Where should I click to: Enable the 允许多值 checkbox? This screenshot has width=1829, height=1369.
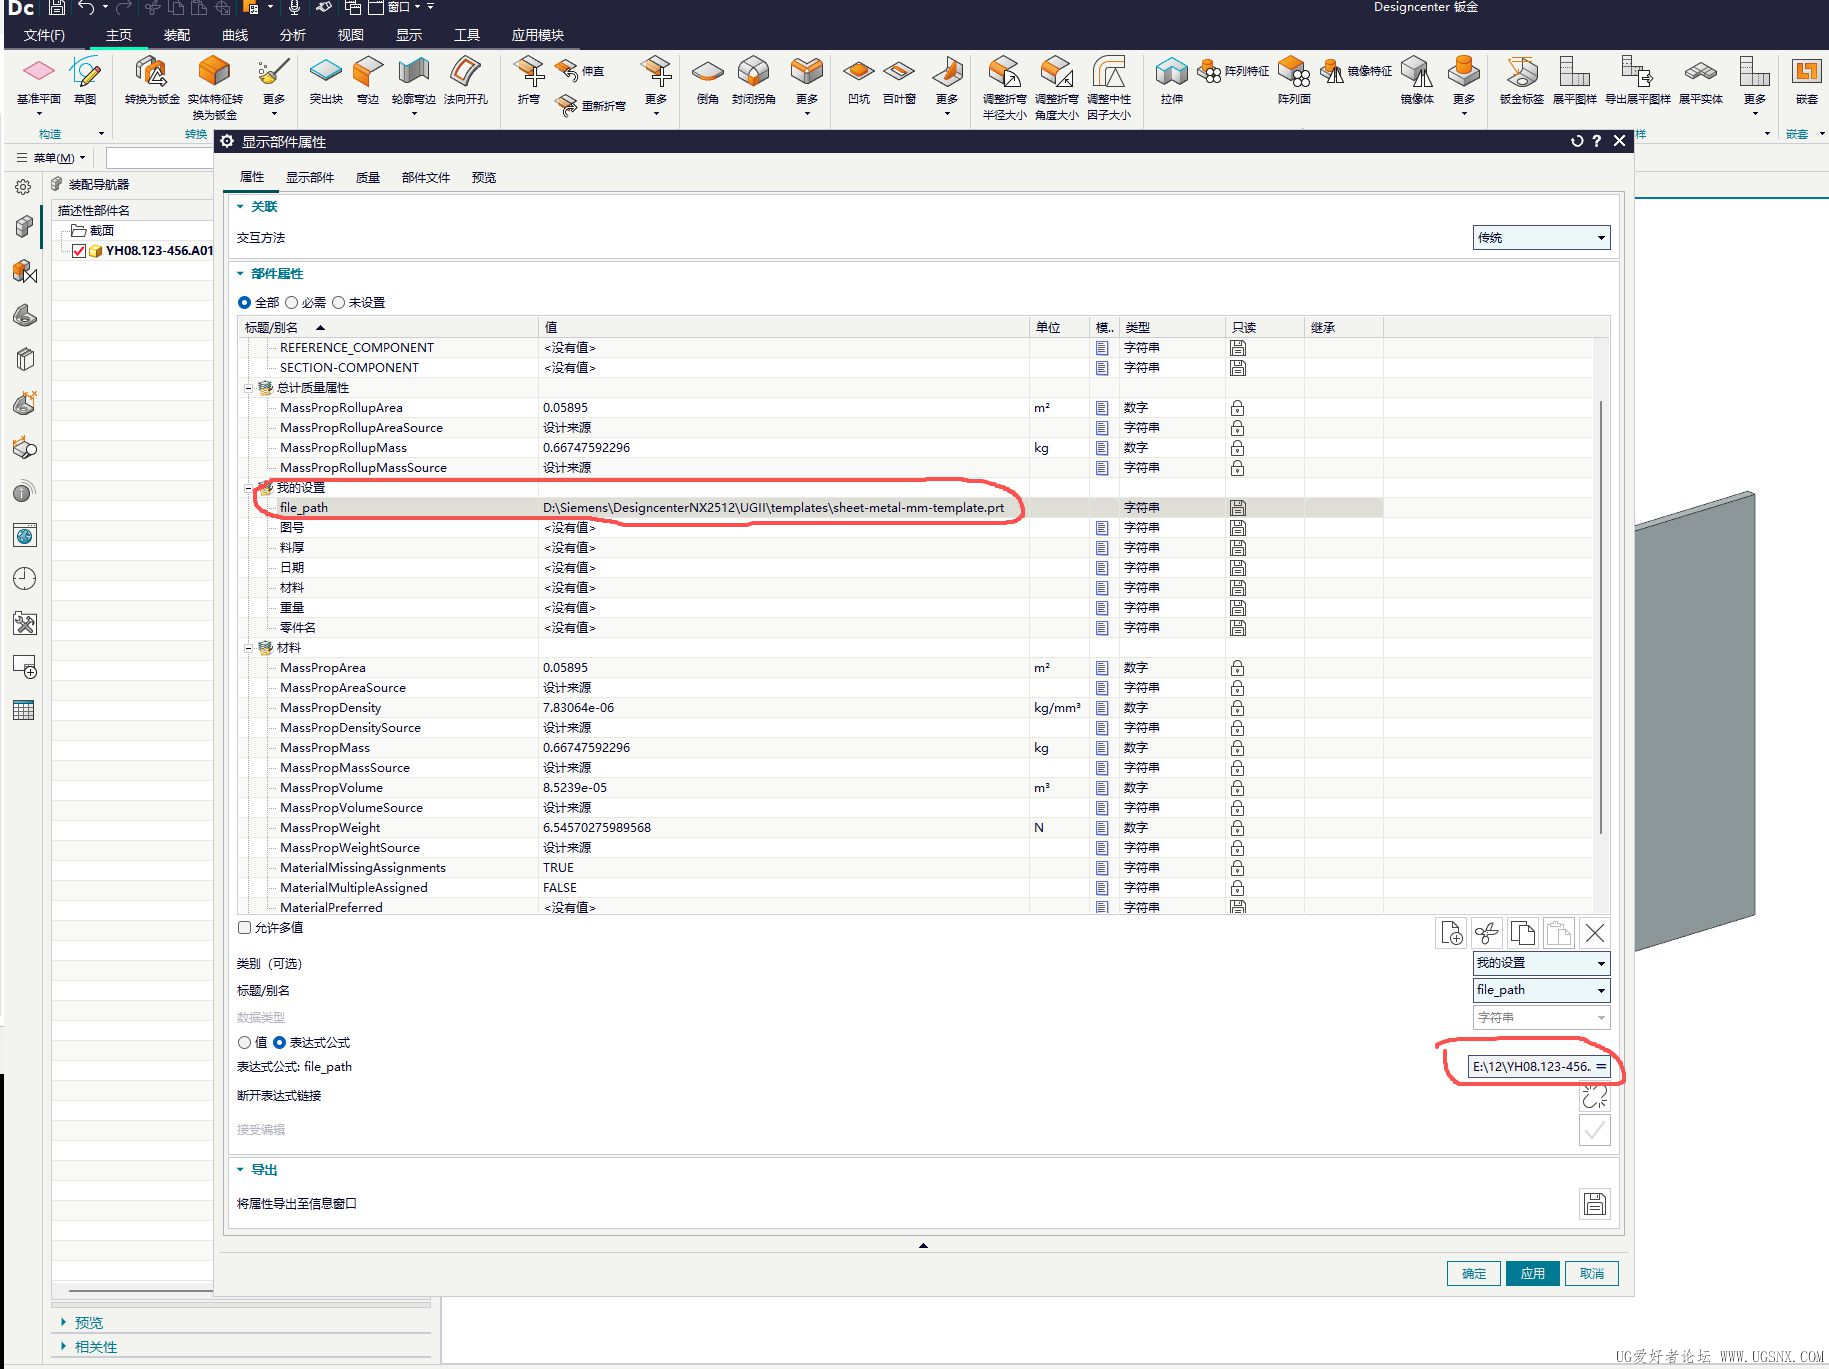[x=245, y=928]
